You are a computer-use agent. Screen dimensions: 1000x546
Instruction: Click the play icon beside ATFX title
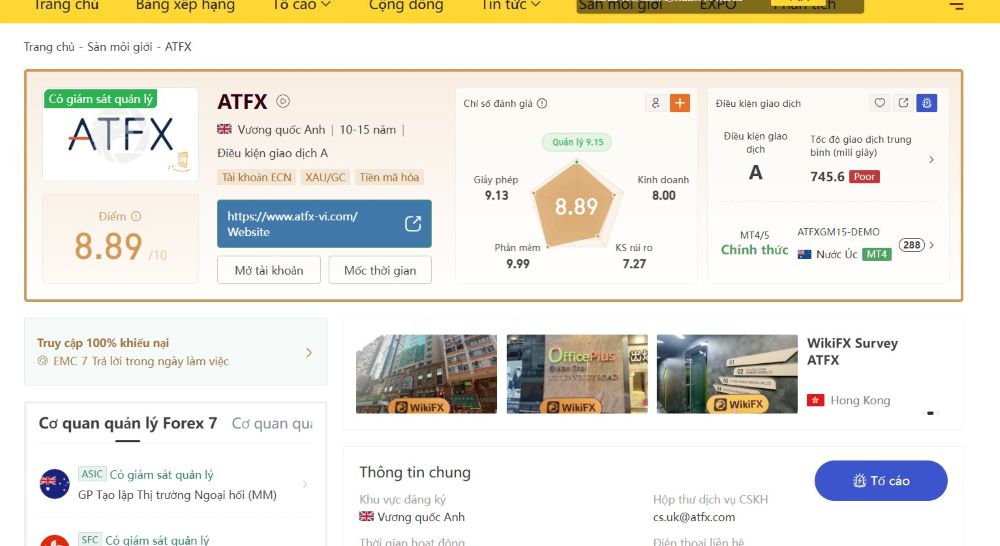[x=283, y=101]
